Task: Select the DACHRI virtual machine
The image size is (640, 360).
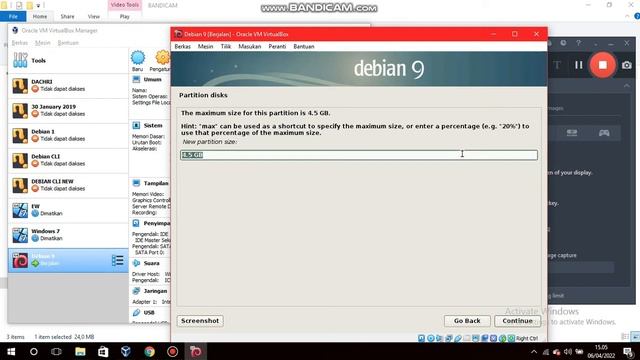Action: pos(68,85)
